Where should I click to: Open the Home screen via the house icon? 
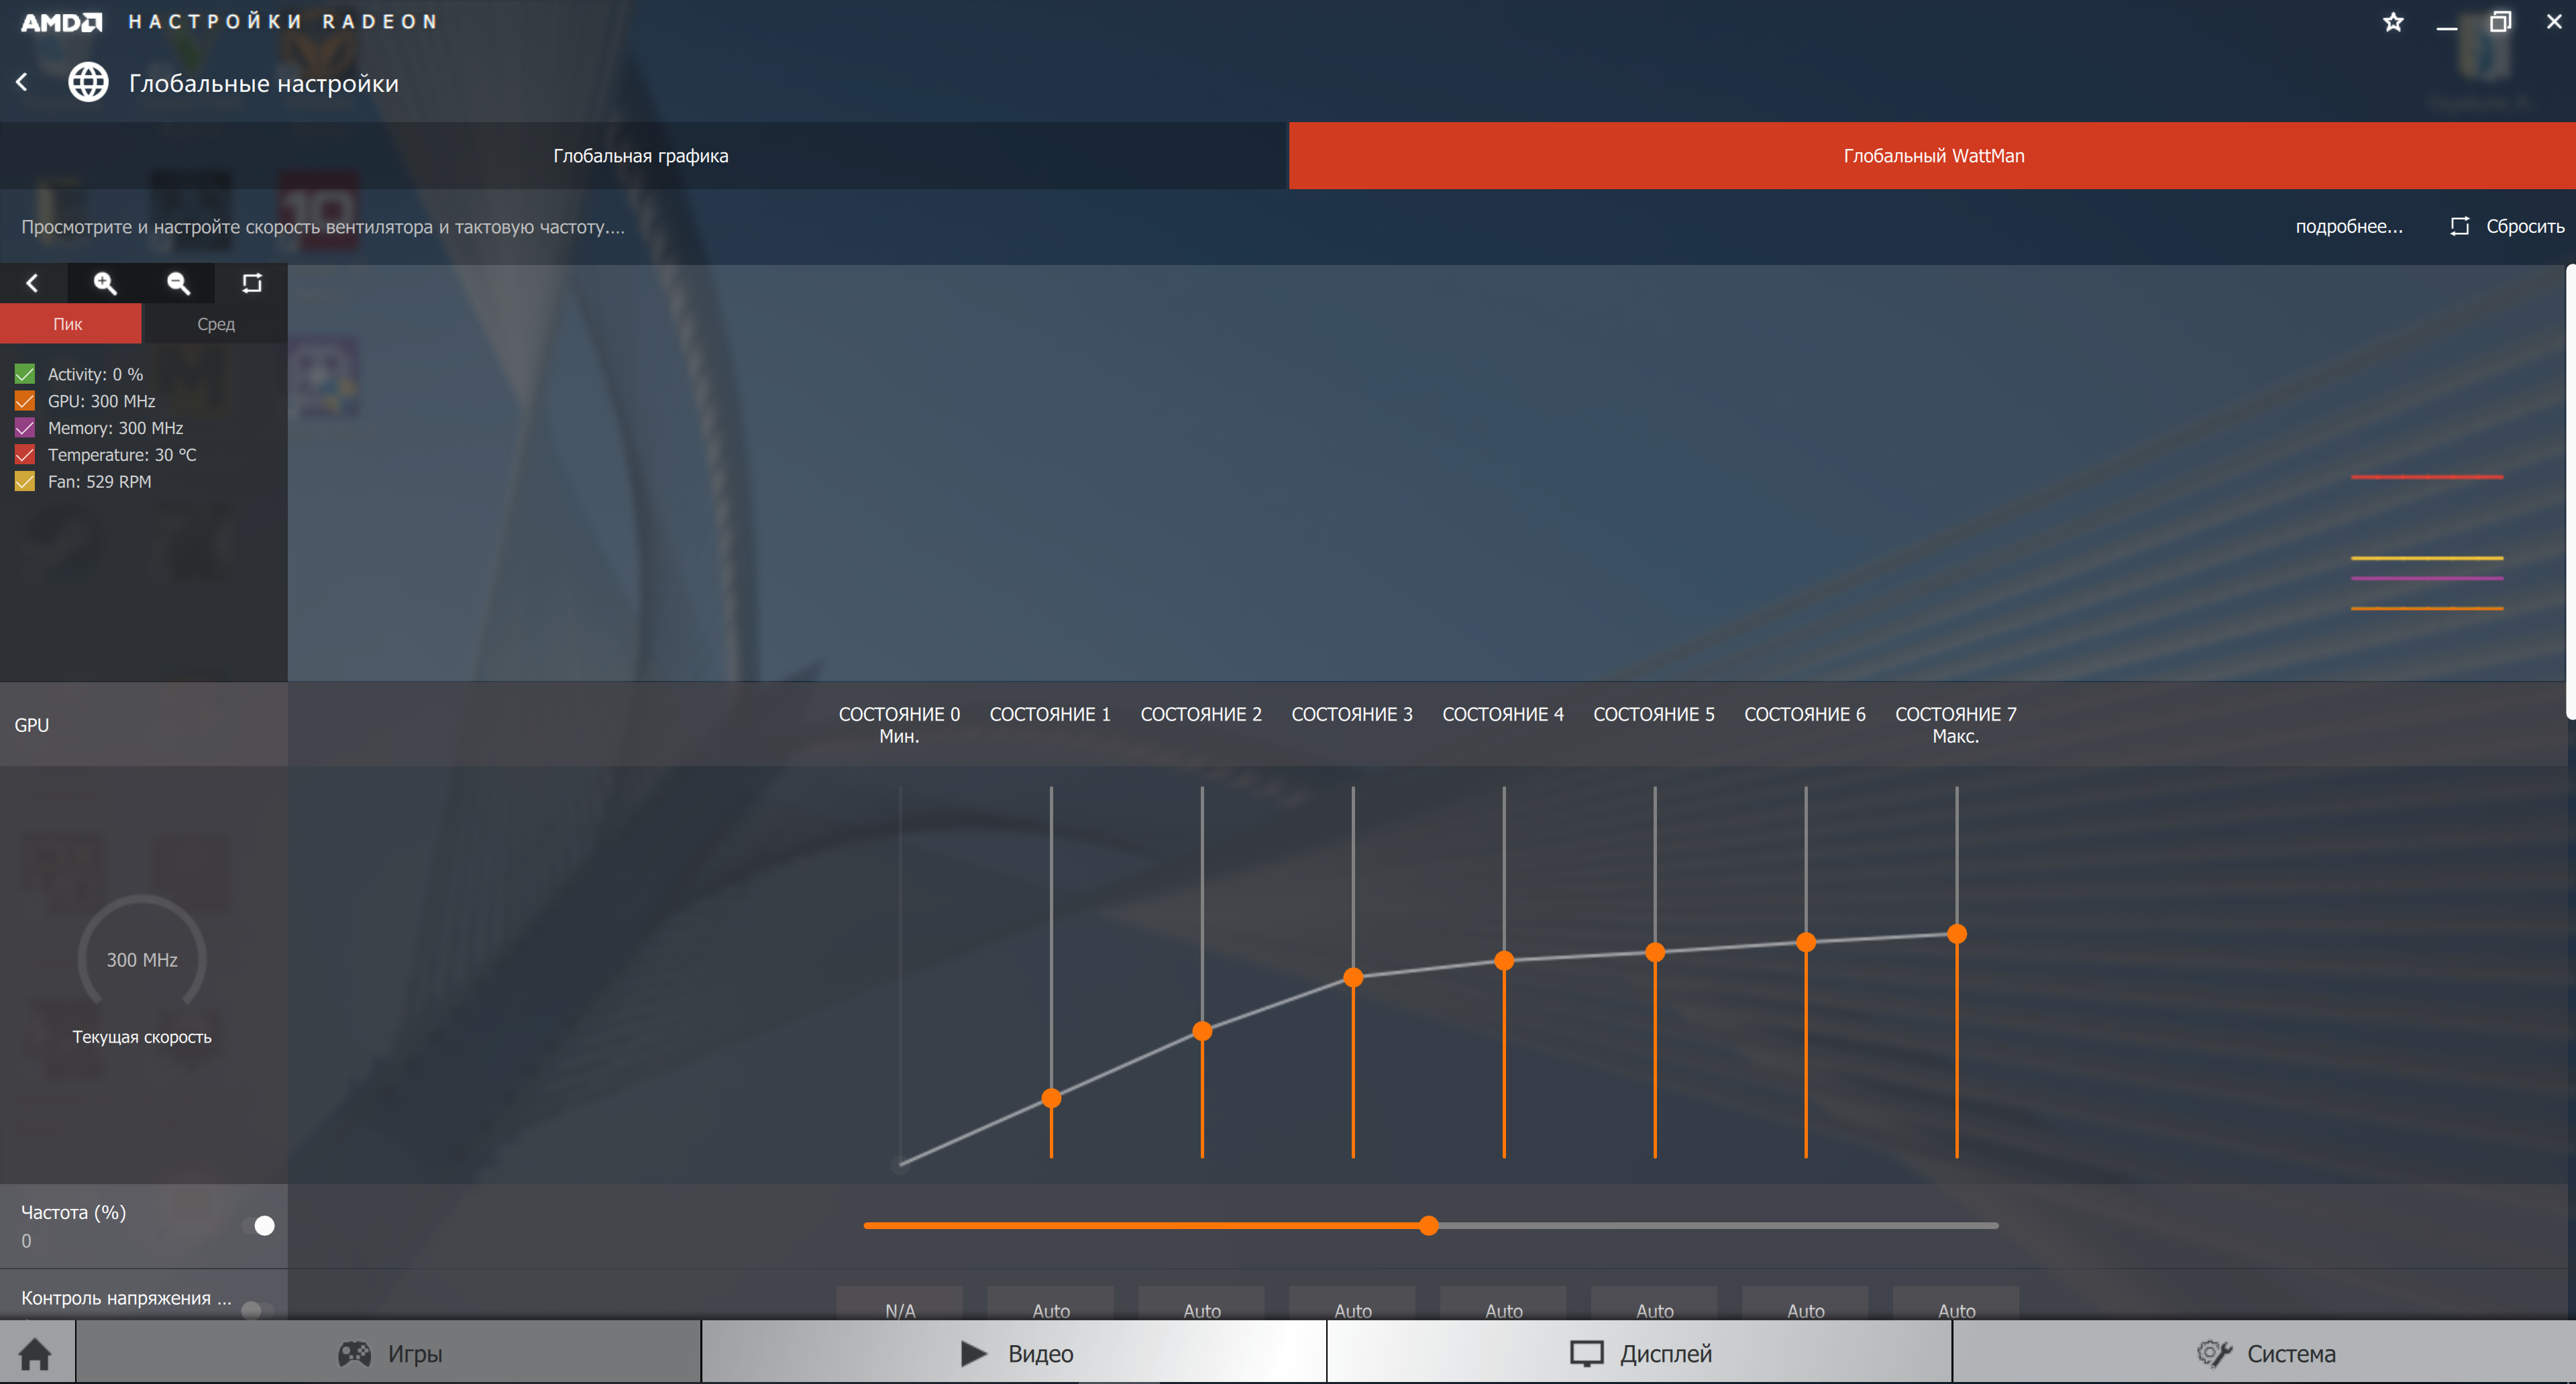[x=35, y=1353]
